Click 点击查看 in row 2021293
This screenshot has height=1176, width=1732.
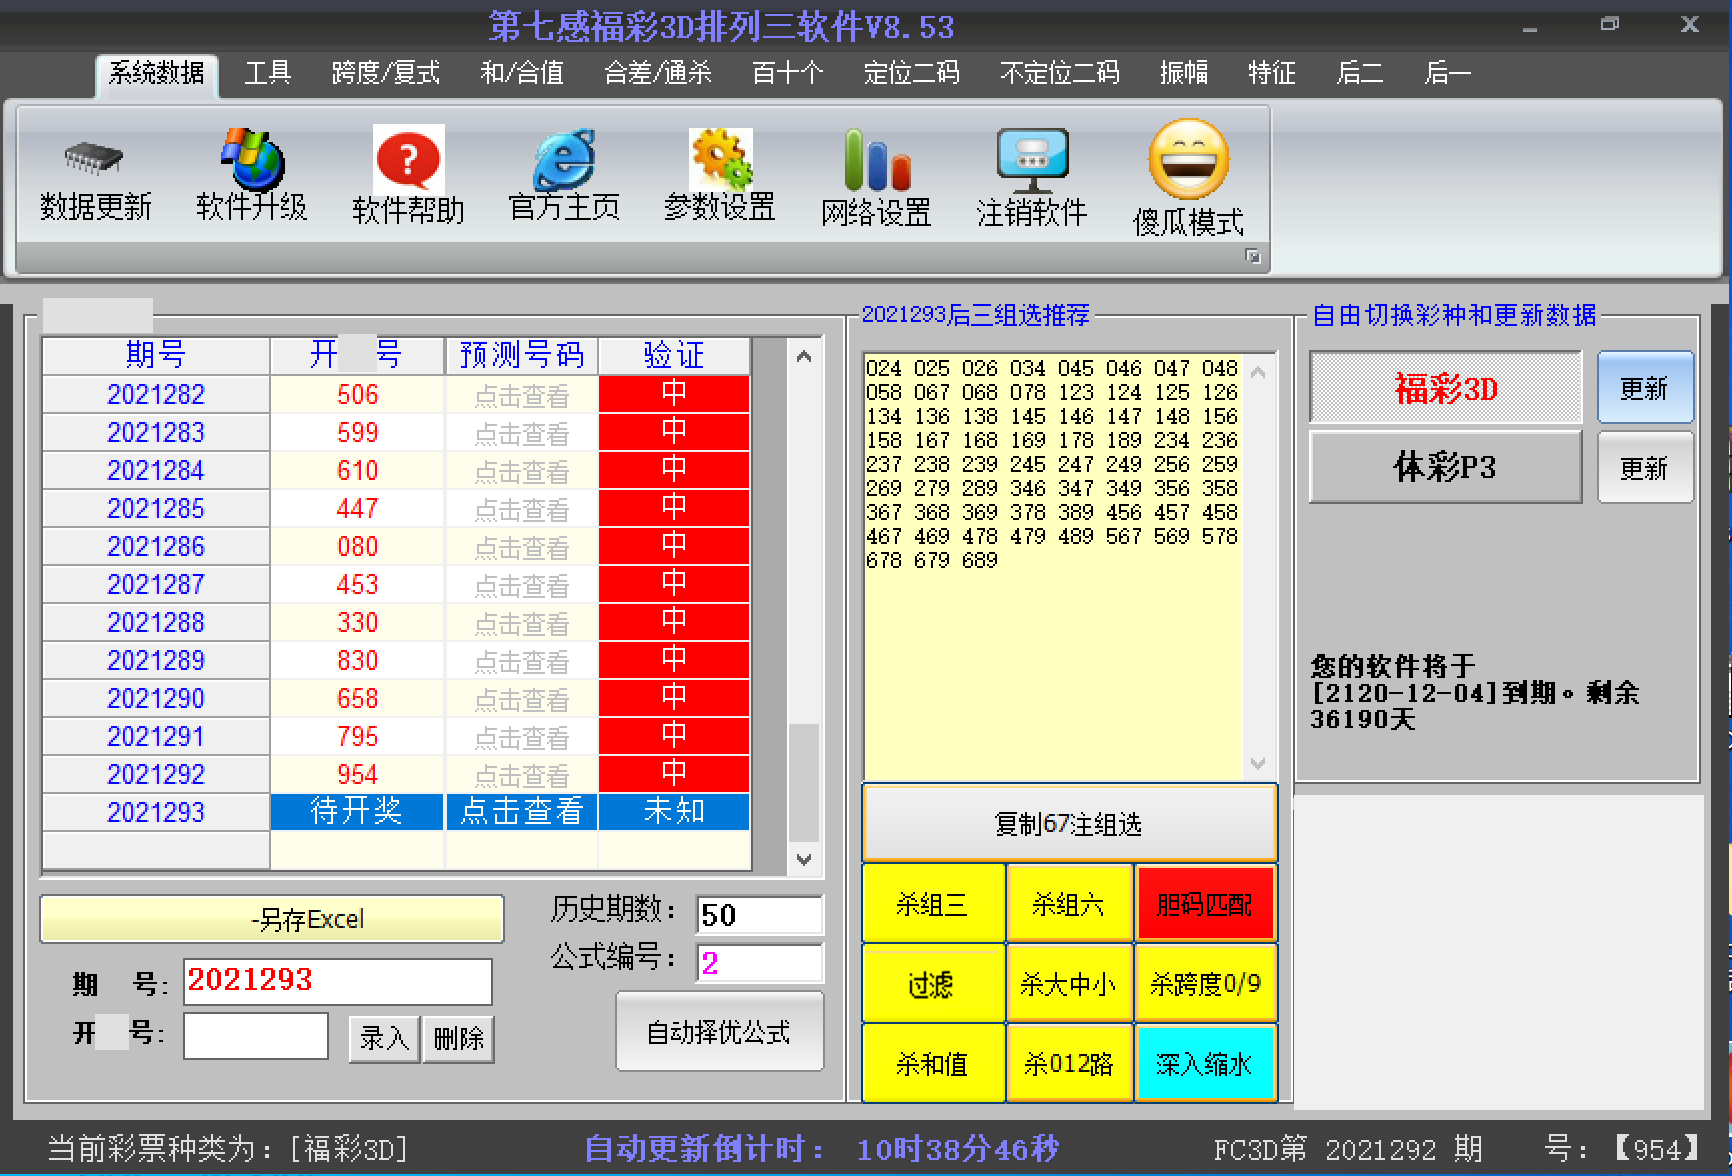(522, 811)
